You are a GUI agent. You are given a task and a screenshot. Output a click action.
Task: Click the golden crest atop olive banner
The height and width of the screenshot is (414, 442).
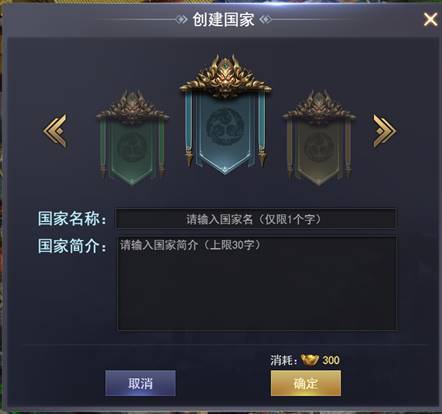[x=319, y=106]
